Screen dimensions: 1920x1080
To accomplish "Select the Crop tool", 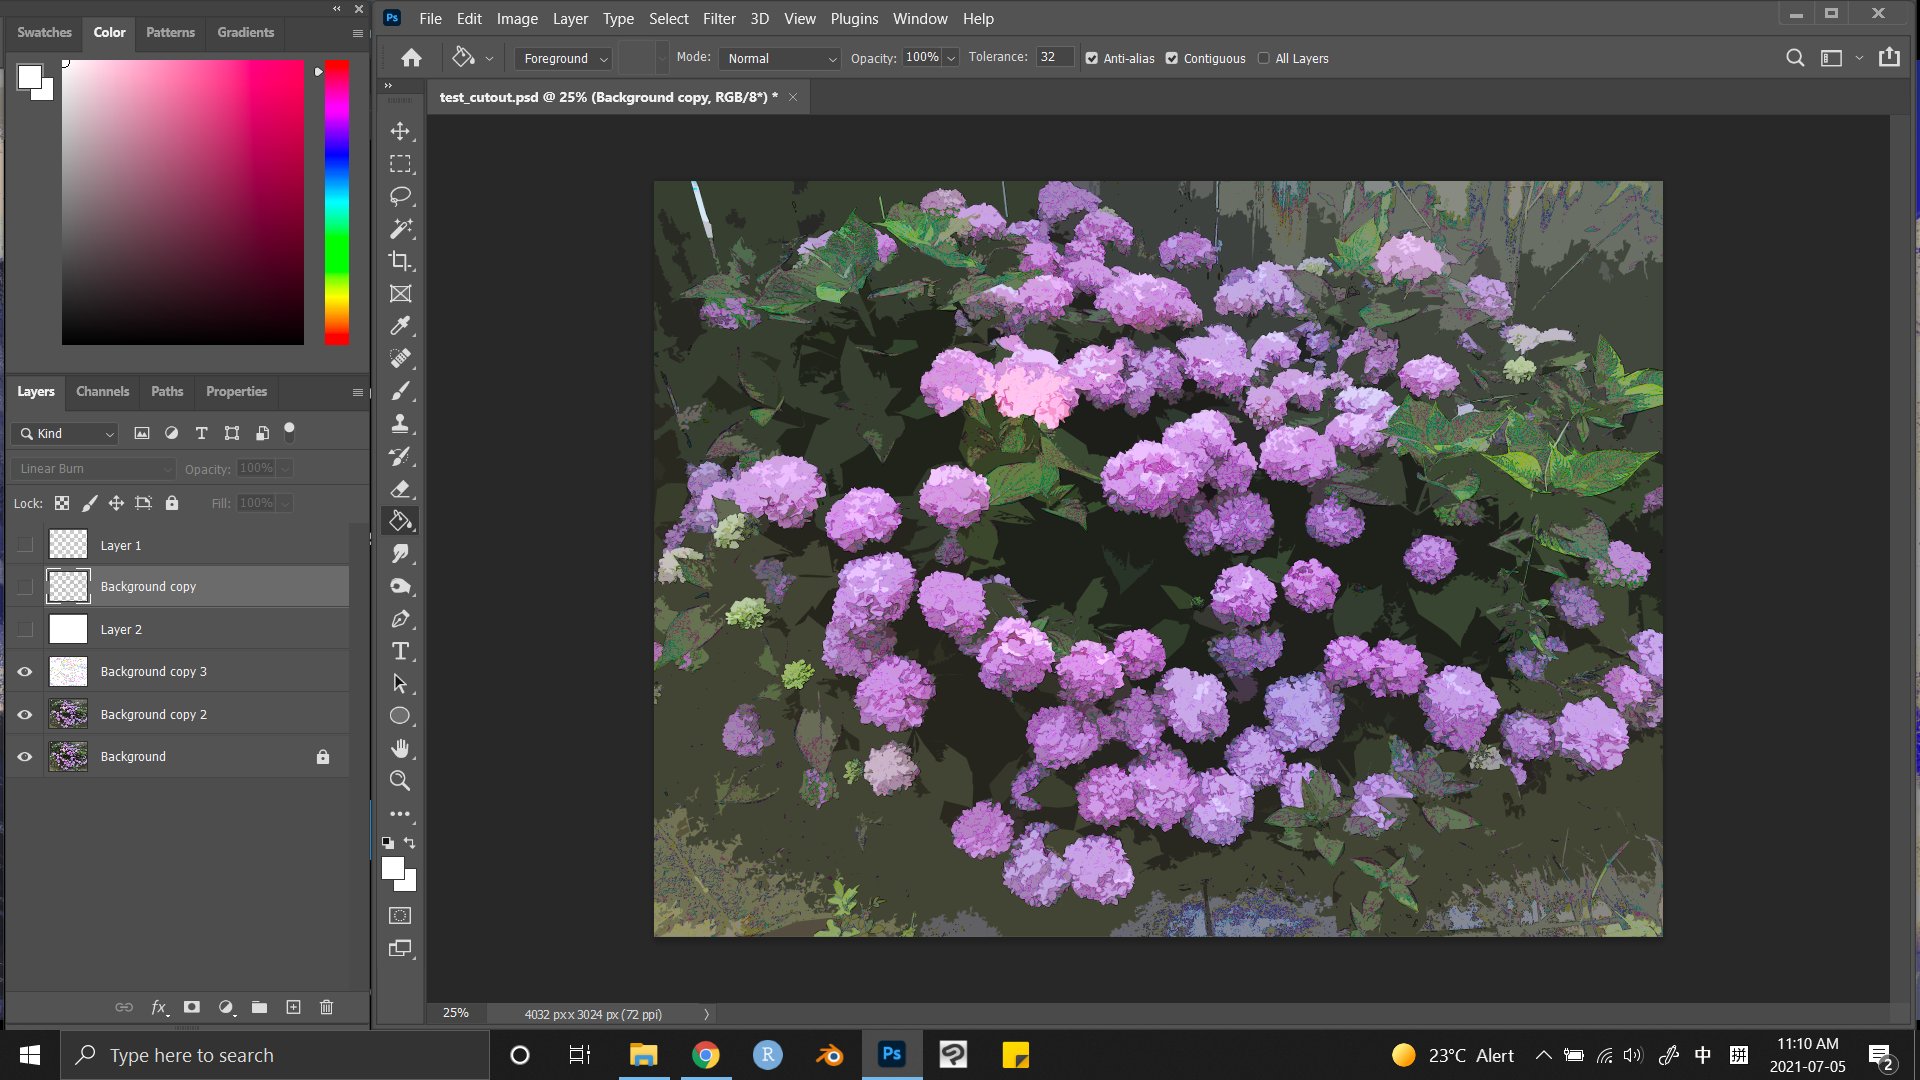I will [400, 261].
